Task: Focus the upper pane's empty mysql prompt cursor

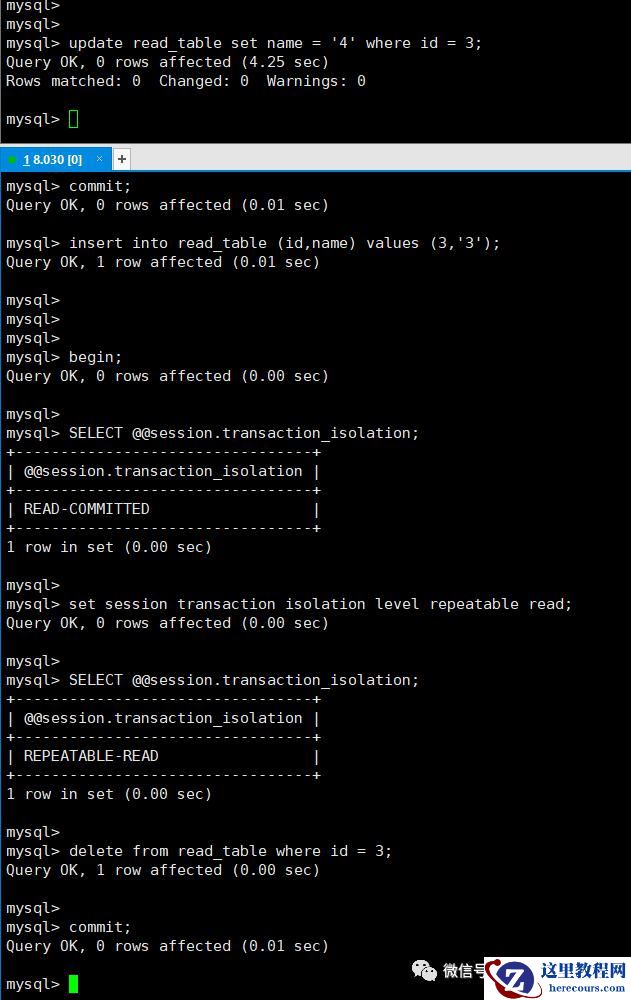Action: (73, 120)
